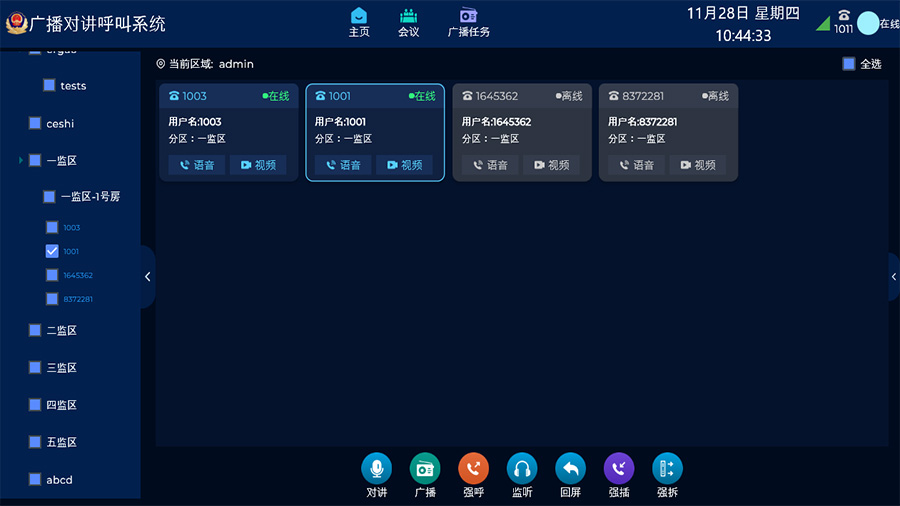900x506 pixels.
Task: Collapse the left sidebar panel arrow
Action: coord(148,277)
